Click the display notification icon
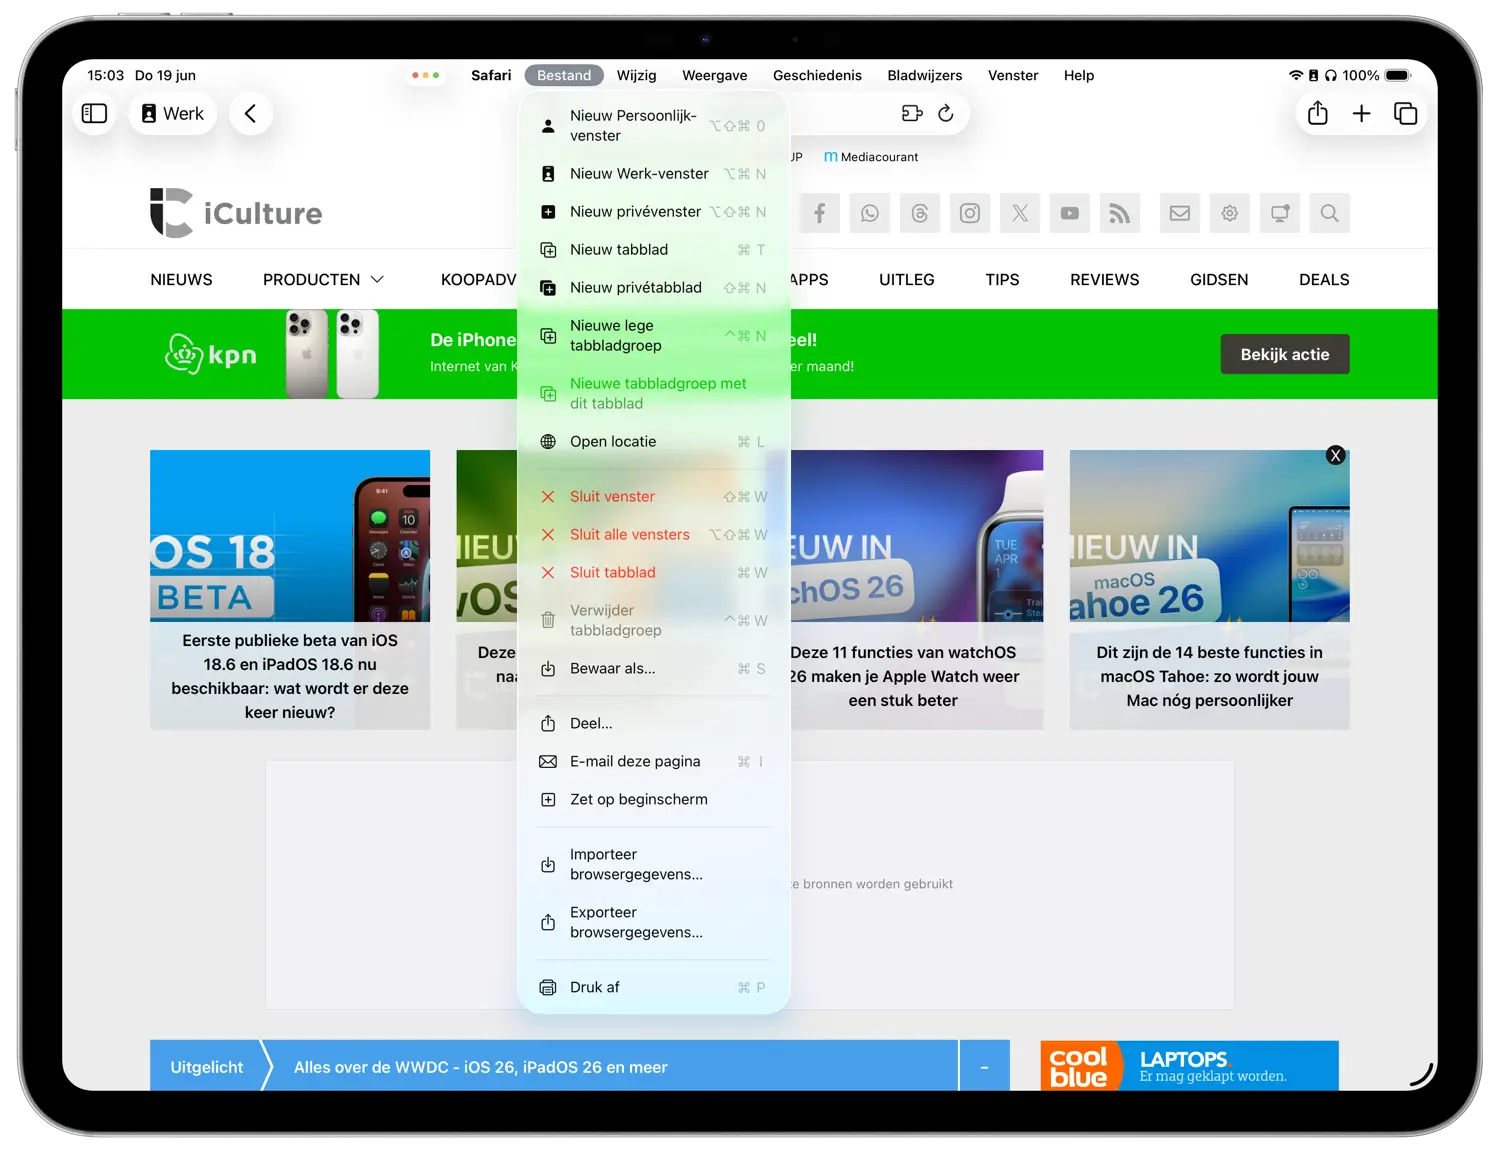Viewport: 1500px width, 1150px height. coord(1280,213)
